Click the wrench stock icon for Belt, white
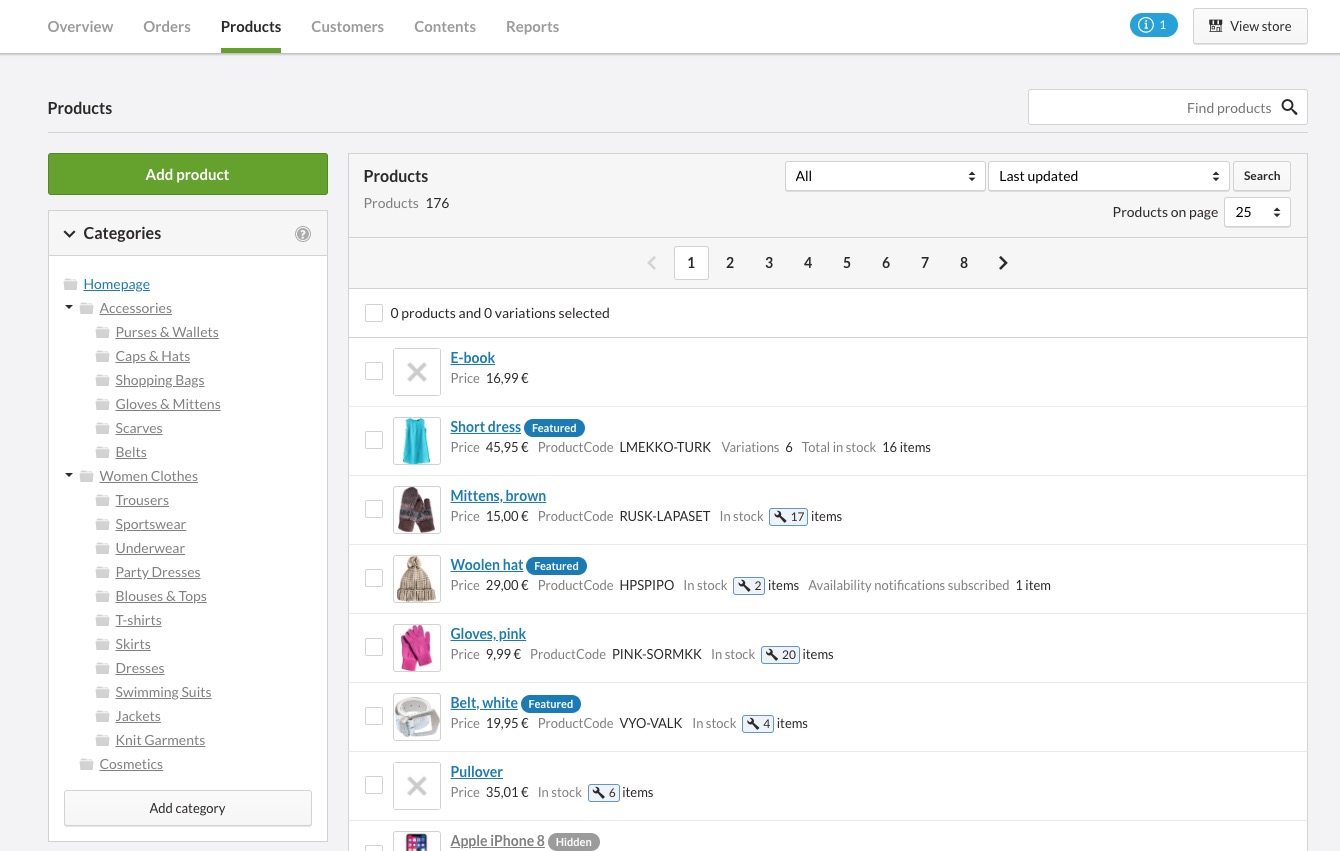The height and width of the screenshot is (851, 1340). (758, 724)
